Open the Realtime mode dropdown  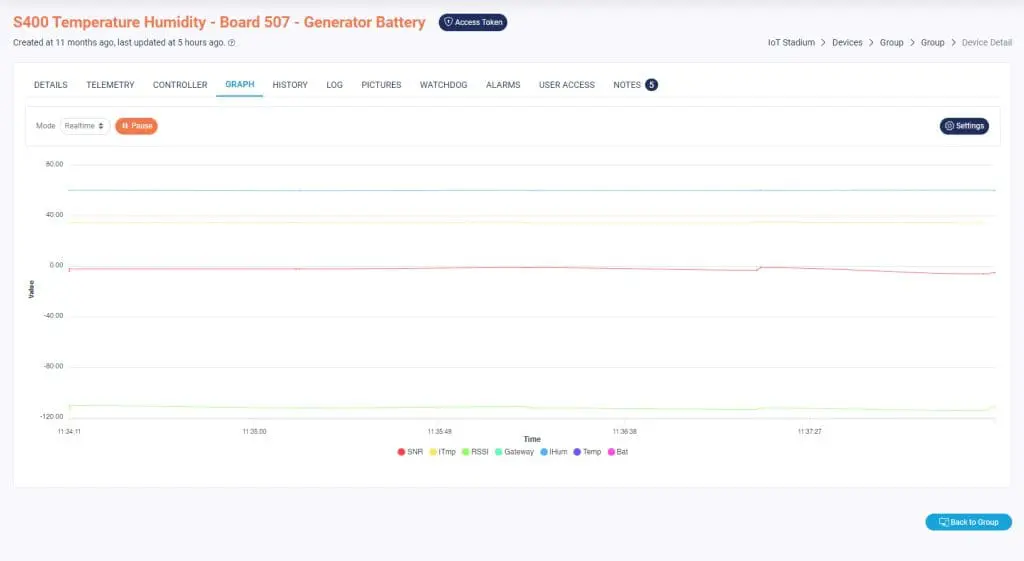click(x=85, y=126)
